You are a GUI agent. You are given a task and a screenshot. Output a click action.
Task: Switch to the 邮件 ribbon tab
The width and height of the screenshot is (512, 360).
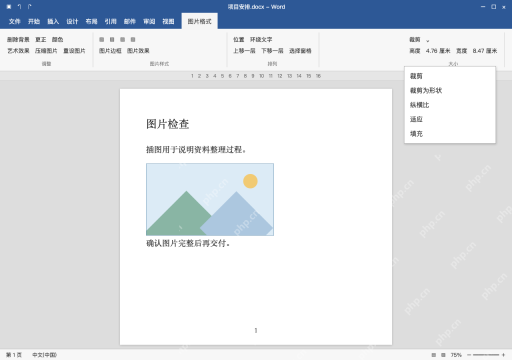(x=130, y=21)
